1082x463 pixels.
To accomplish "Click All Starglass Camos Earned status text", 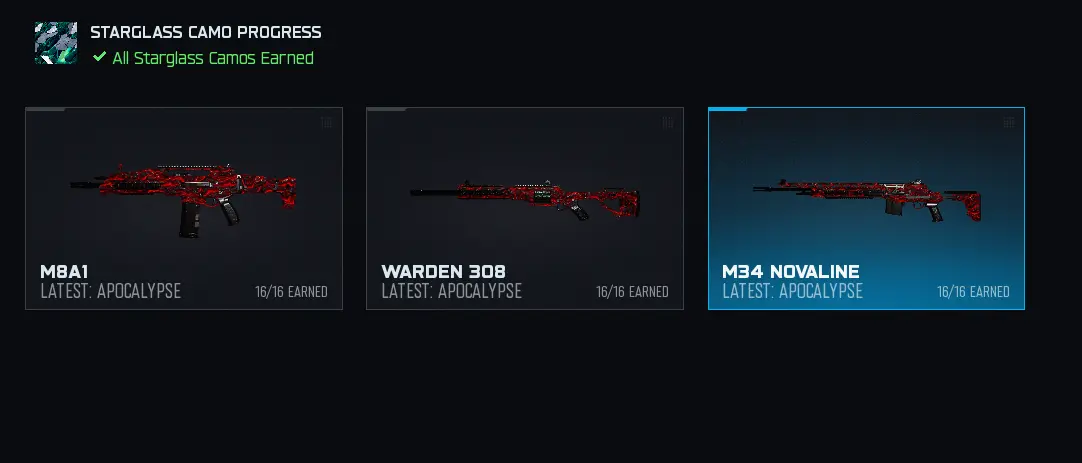I will tap(213, 58).
